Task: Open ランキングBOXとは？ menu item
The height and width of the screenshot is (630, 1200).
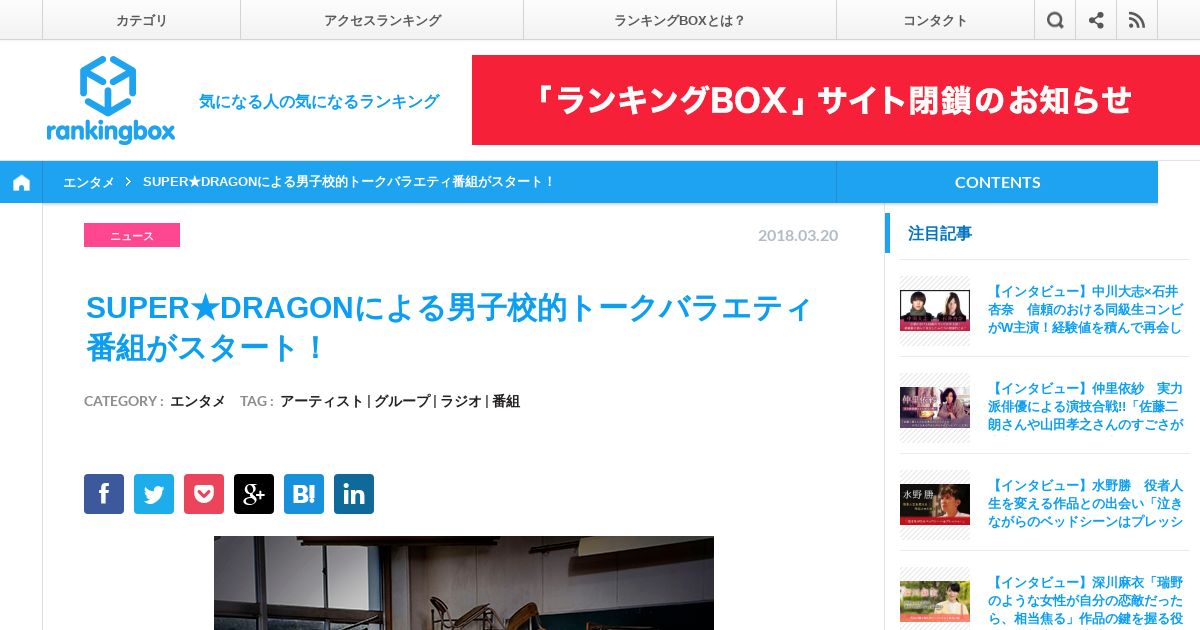Action: (680, 20)
